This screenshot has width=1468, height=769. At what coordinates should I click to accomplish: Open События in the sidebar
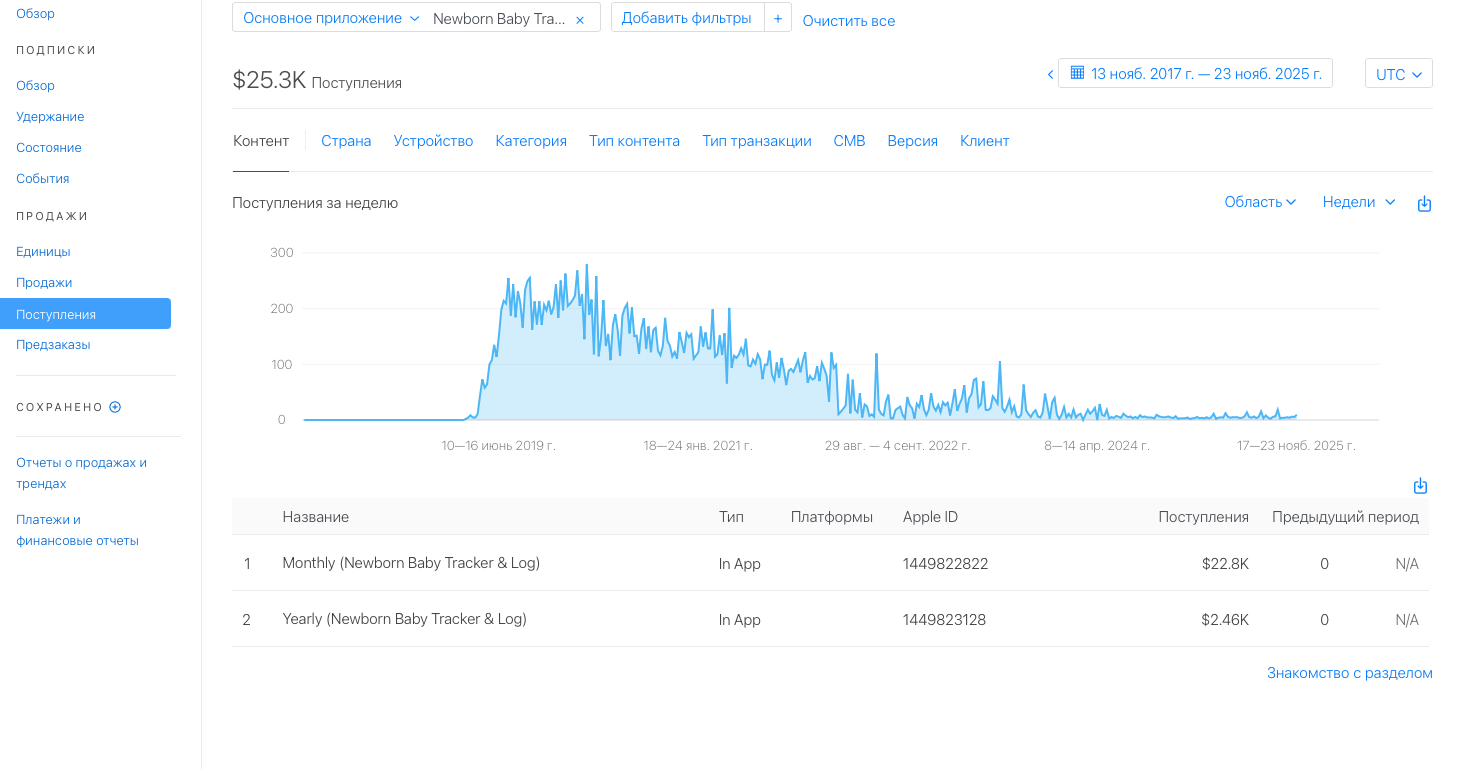tap(43, 179)
